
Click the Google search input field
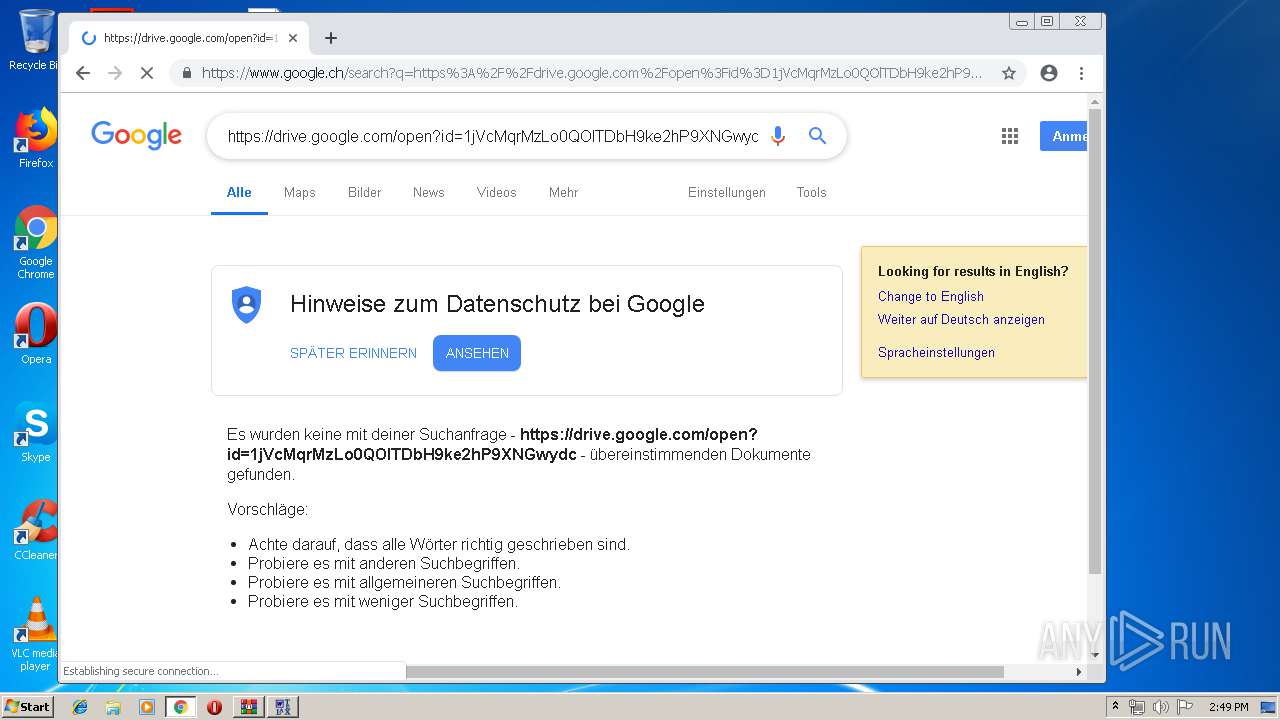492,136
